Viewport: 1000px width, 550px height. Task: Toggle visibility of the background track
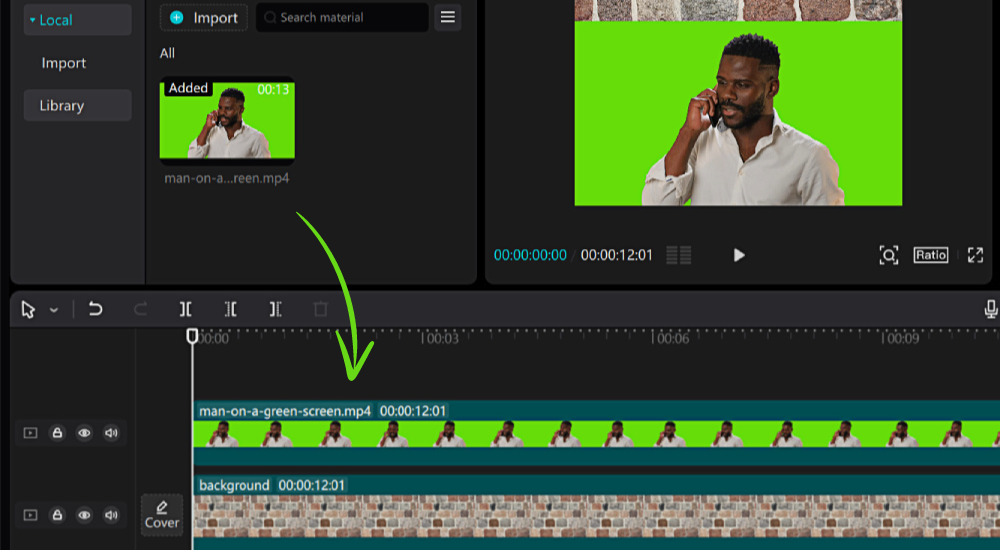pos(84,515)
